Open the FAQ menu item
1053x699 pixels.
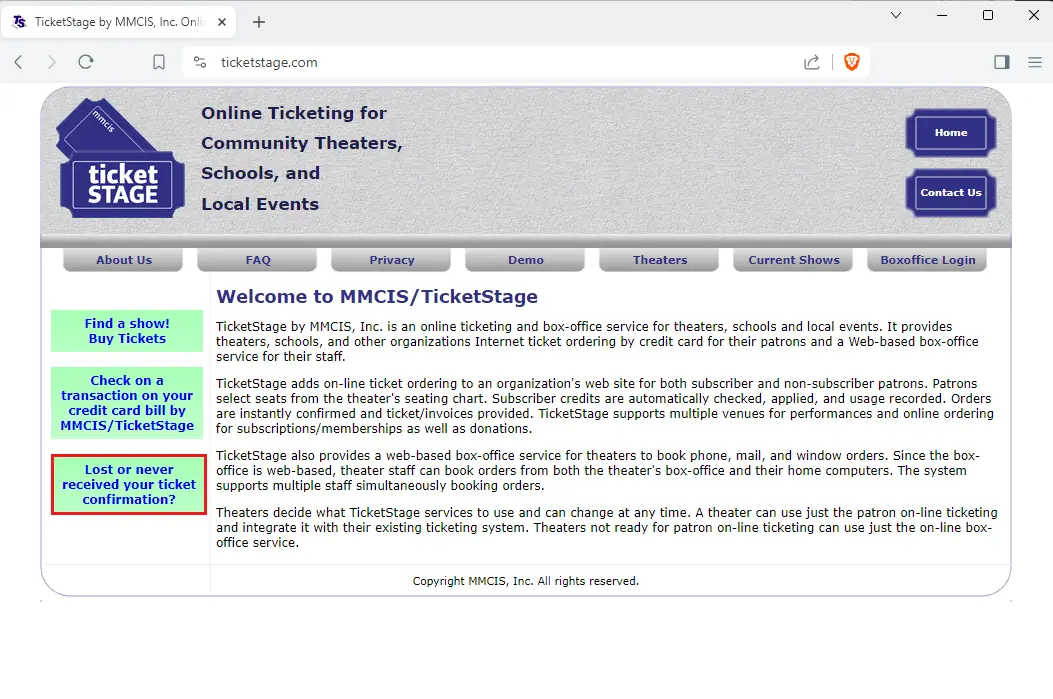(x=258, y=260)
